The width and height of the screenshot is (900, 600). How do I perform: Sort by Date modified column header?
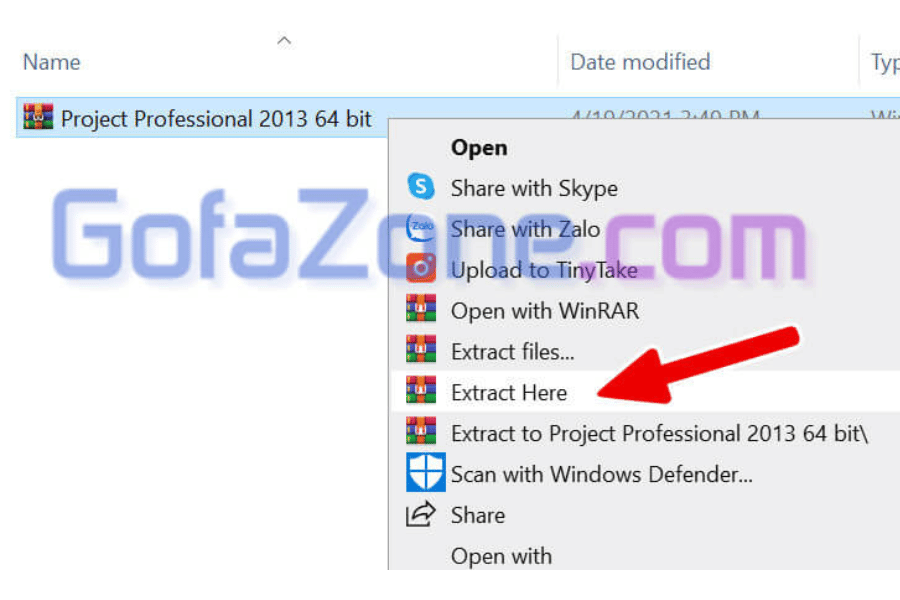[640, 62]
